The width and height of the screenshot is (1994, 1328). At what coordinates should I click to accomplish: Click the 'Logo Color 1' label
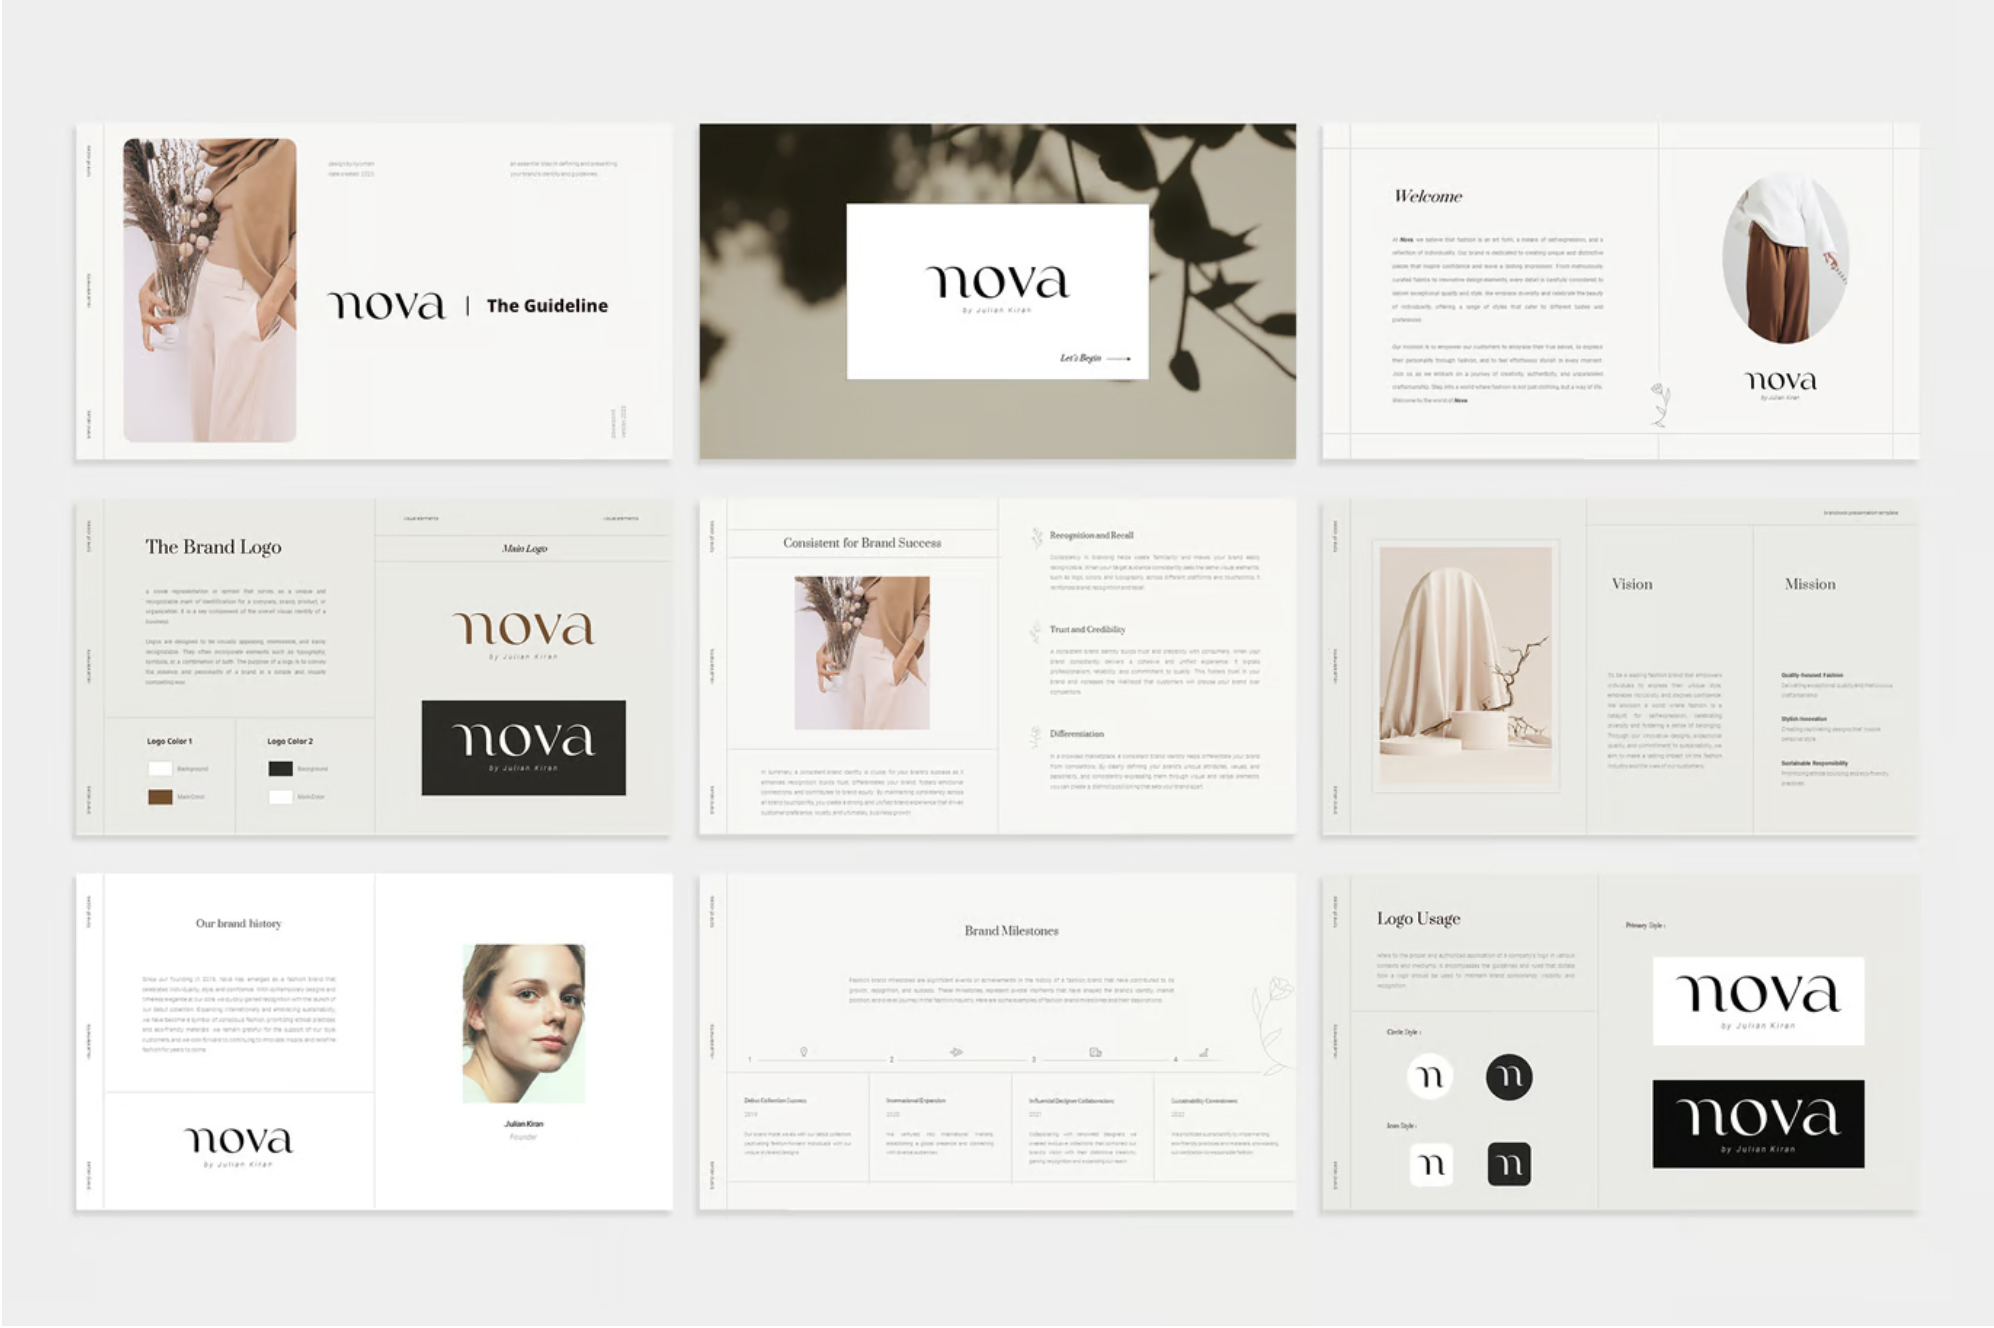(x=169, y=741)
